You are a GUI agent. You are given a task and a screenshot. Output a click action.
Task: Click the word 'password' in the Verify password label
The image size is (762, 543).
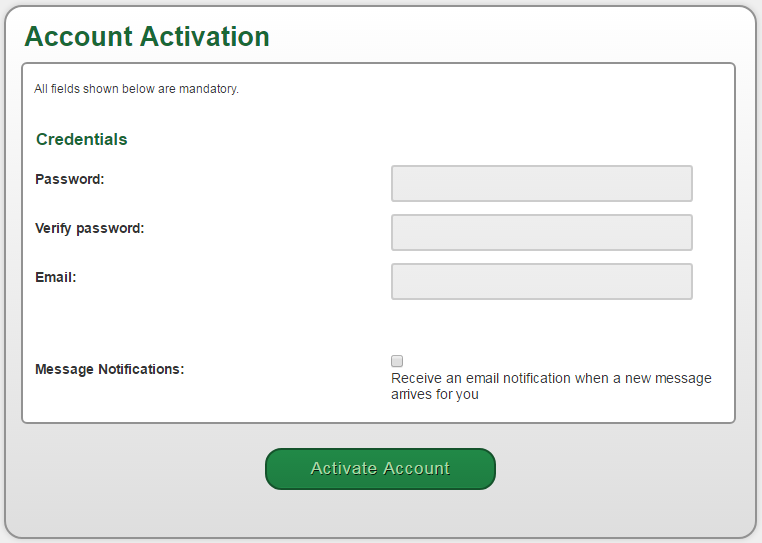click(110, 228)
